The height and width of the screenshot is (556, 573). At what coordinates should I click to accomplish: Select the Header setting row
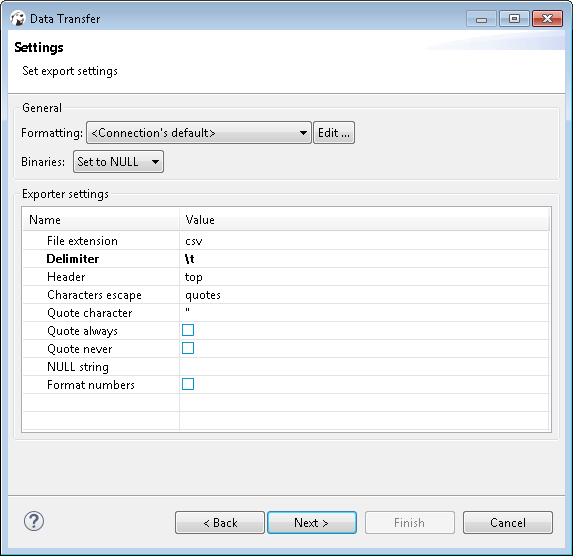tap(286, 277)
